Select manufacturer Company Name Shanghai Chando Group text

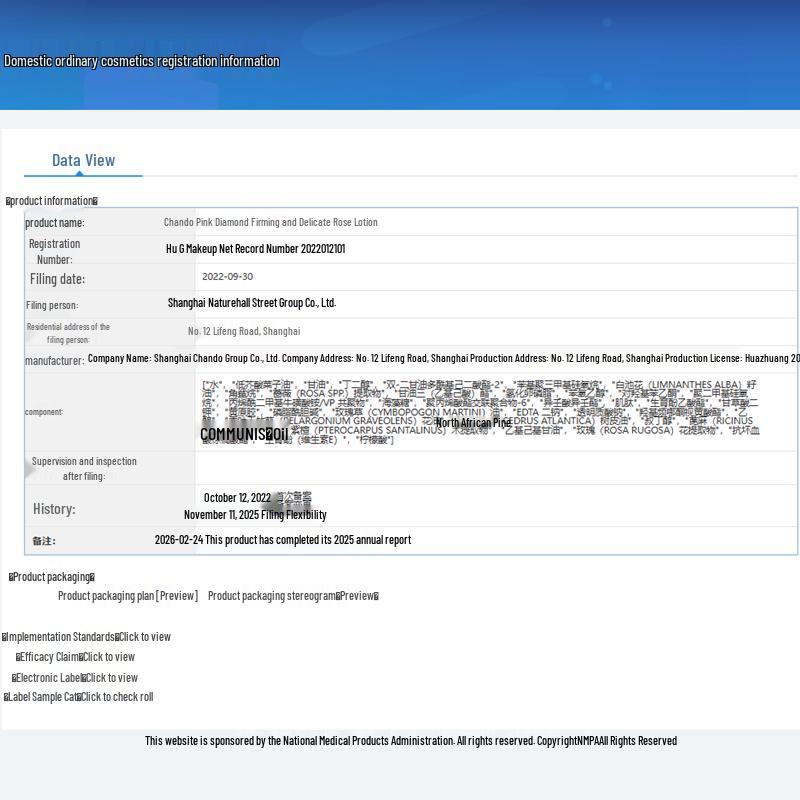(443, 359)
